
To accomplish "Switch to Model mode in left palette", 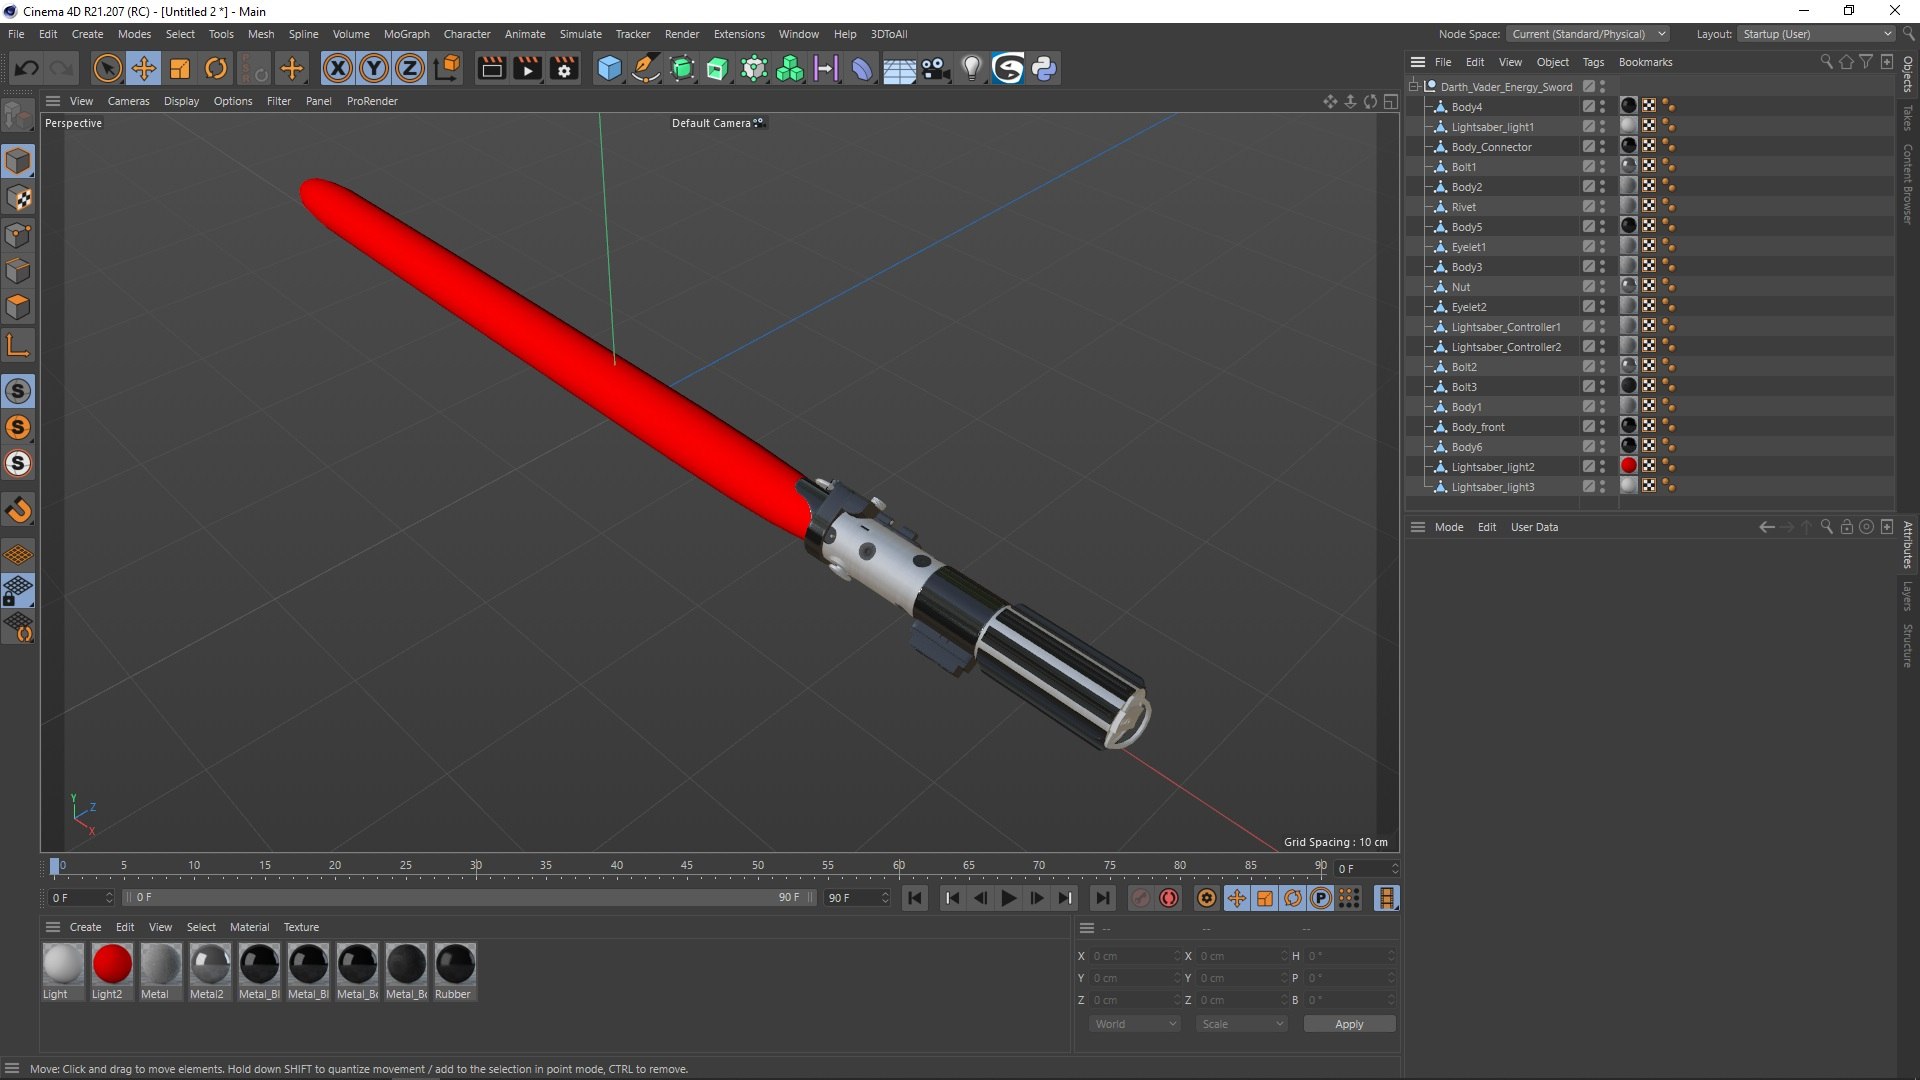I will 18,161.
